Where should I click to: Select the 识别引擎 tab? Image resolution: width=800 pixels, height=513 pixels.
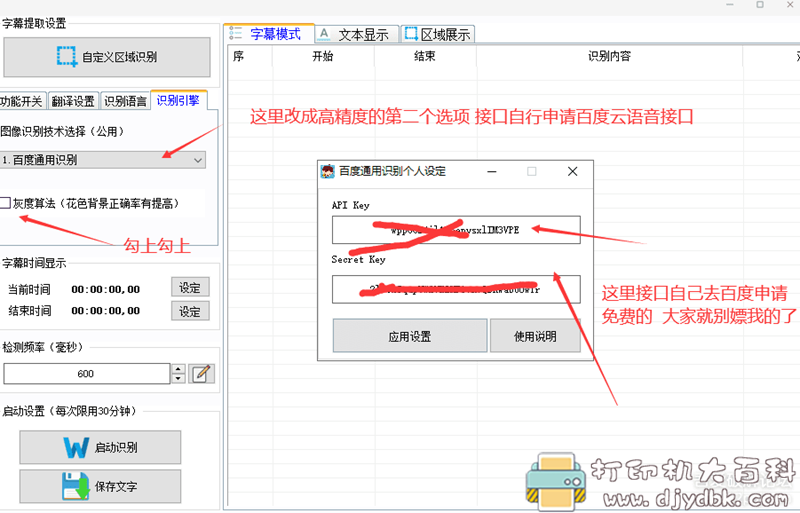[x=178, y=100]
